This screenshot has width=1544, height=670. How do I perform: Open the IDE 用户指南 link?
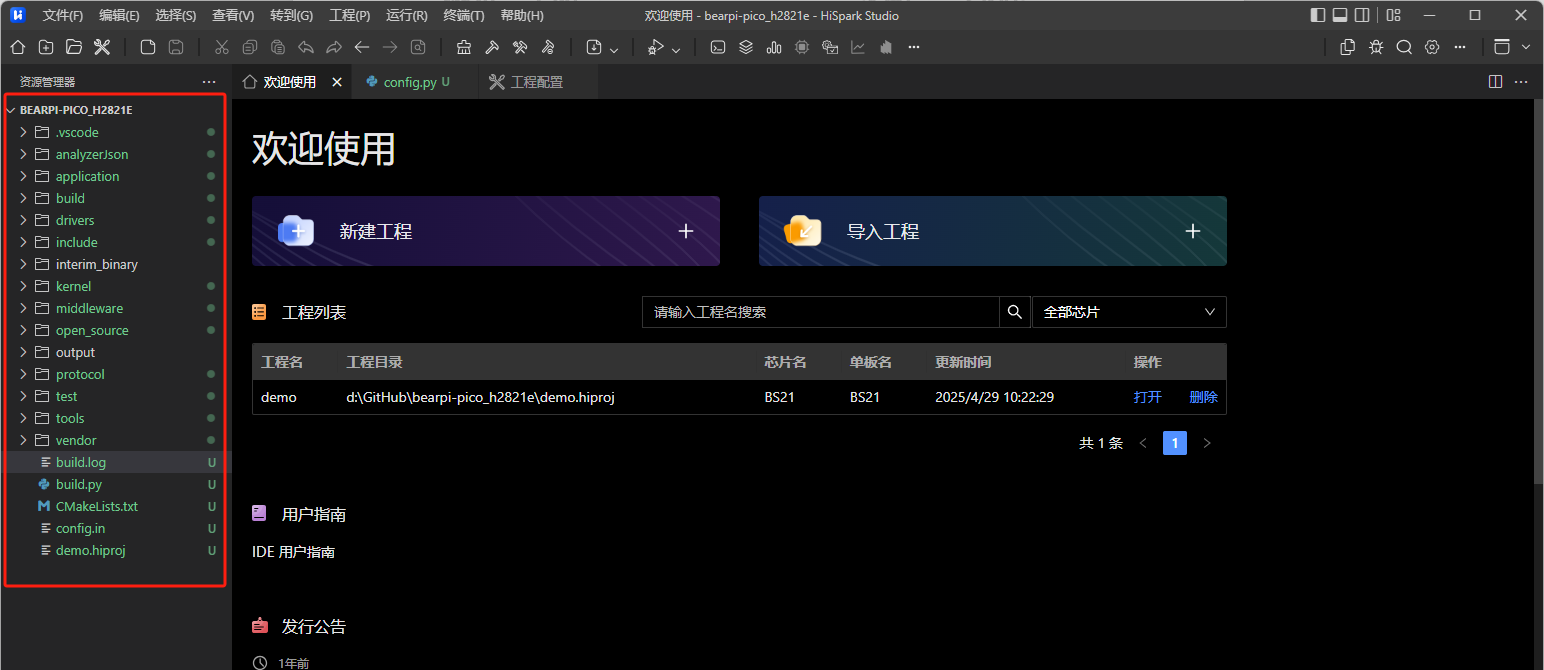point(293,552)
